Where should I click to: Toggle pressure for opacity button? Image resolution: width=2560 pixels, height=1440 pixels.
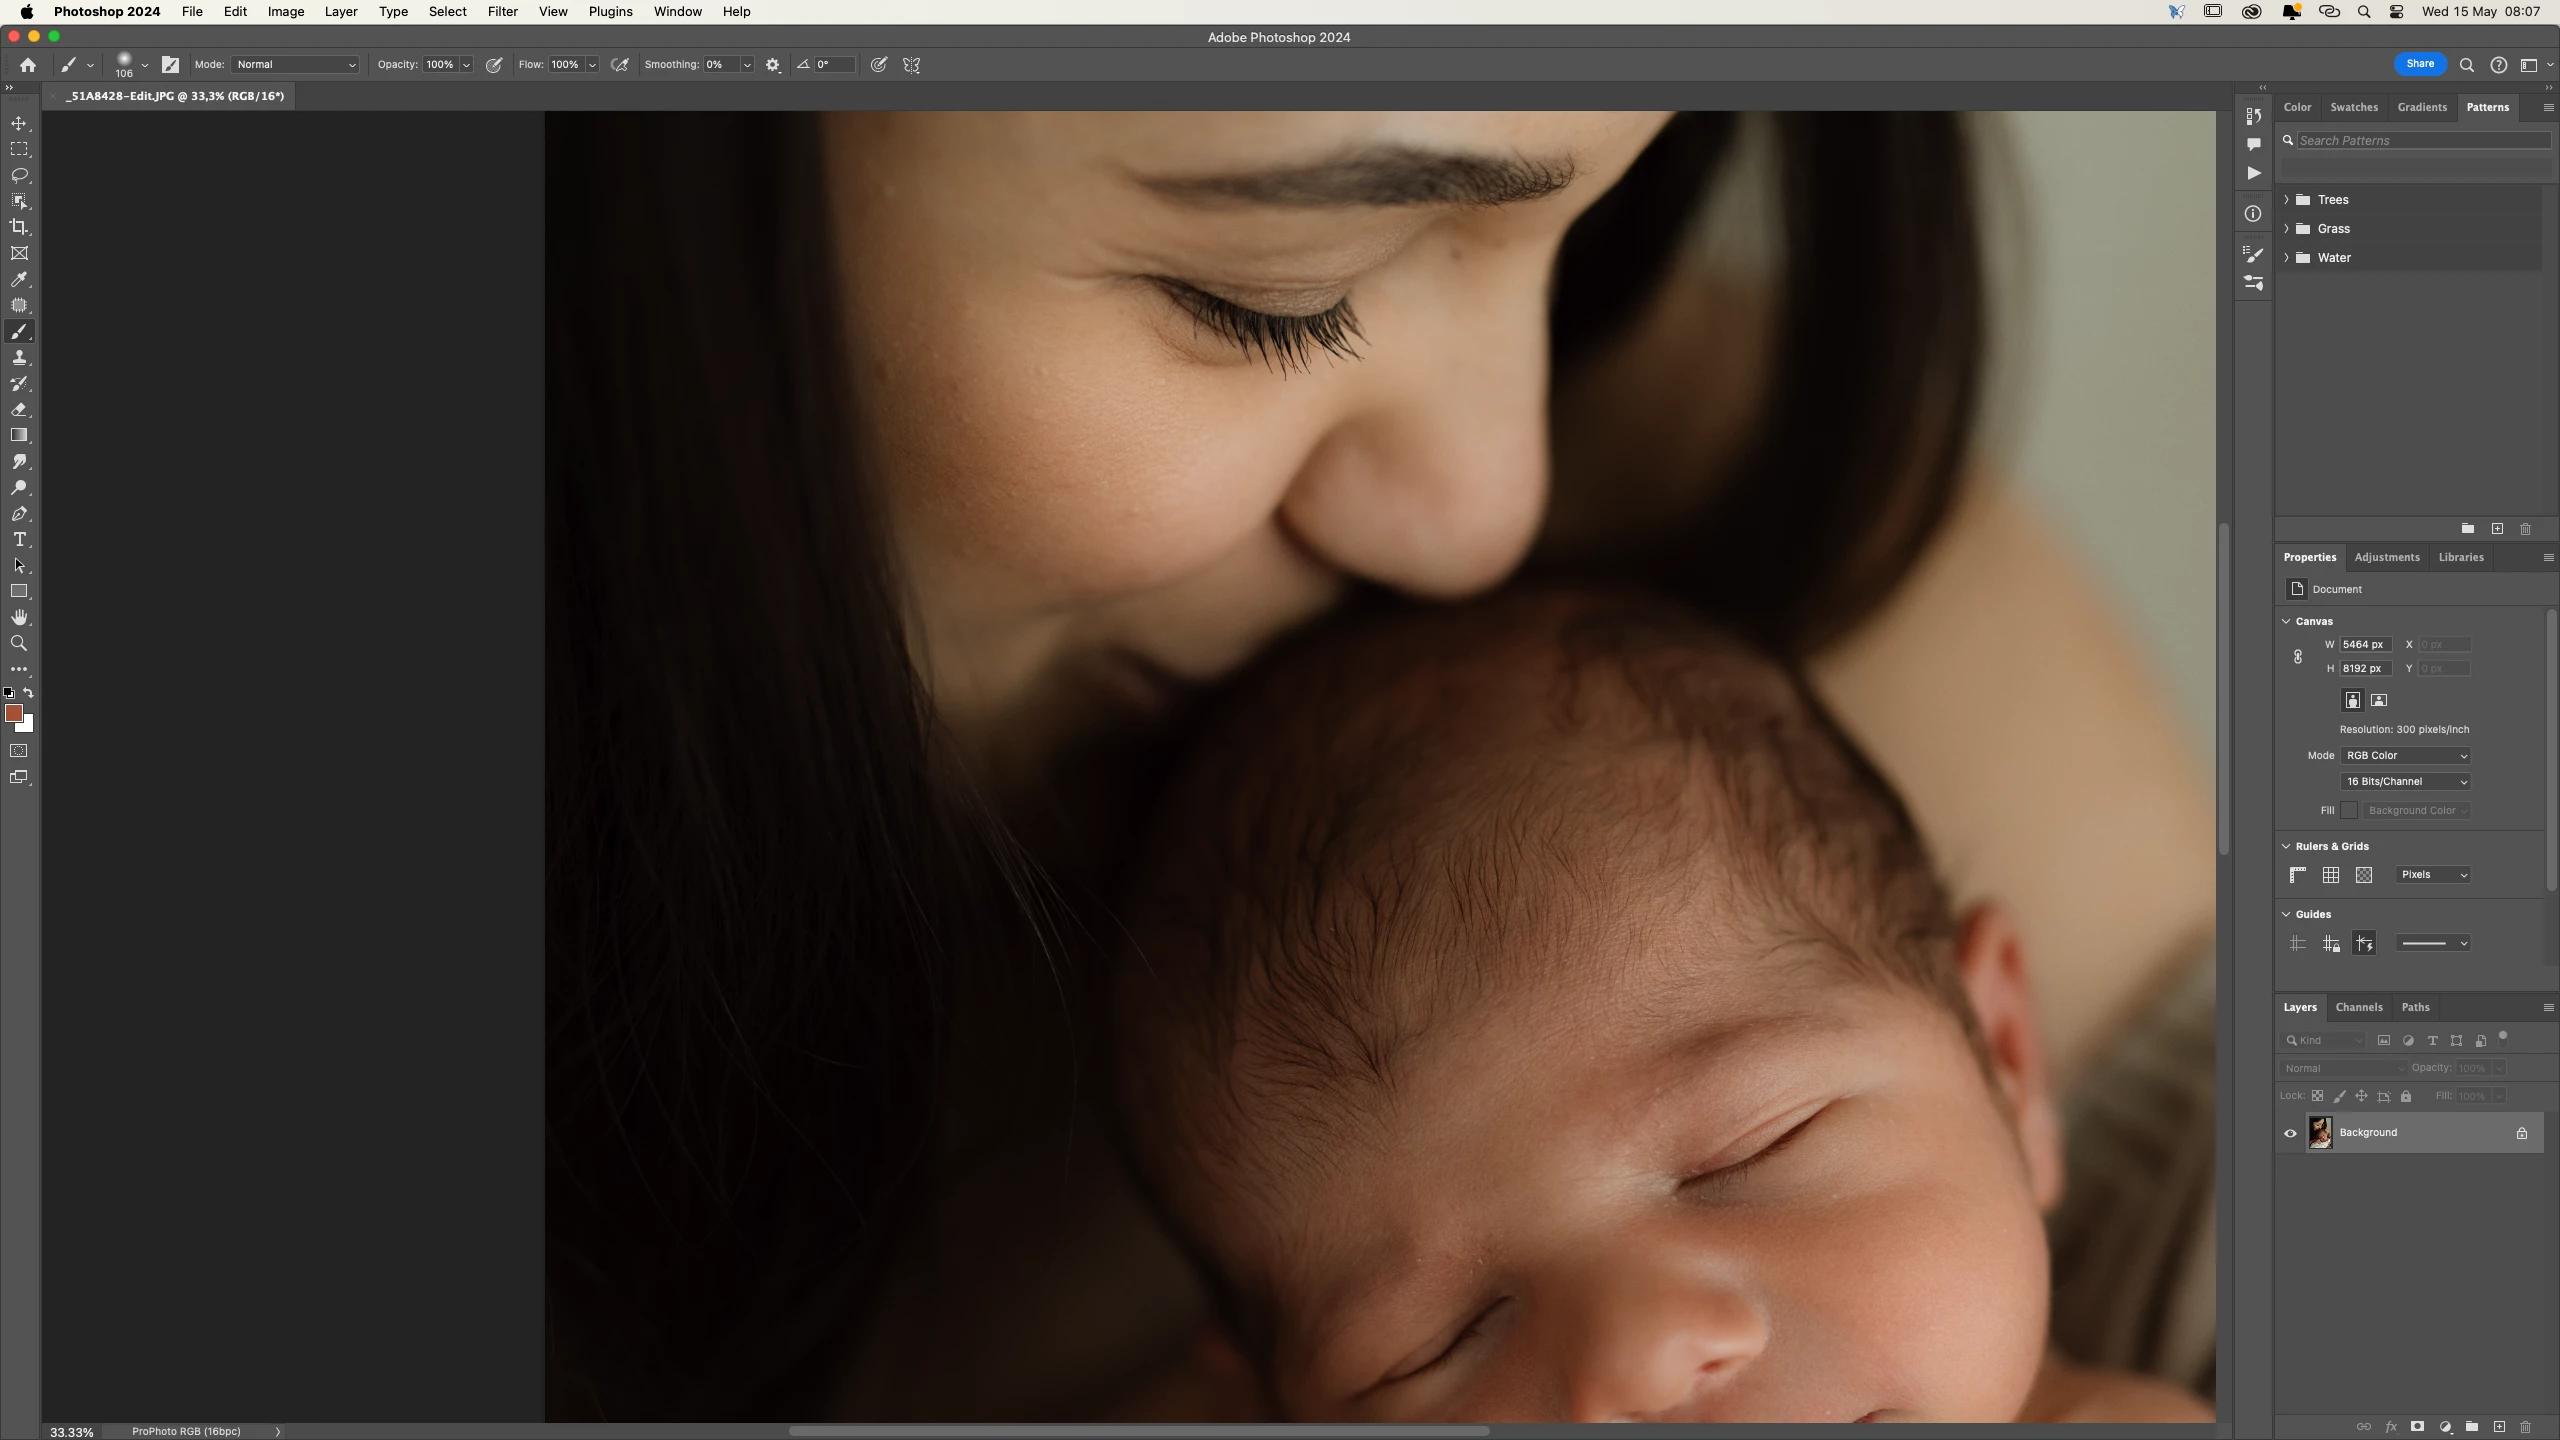pos(494,65)
